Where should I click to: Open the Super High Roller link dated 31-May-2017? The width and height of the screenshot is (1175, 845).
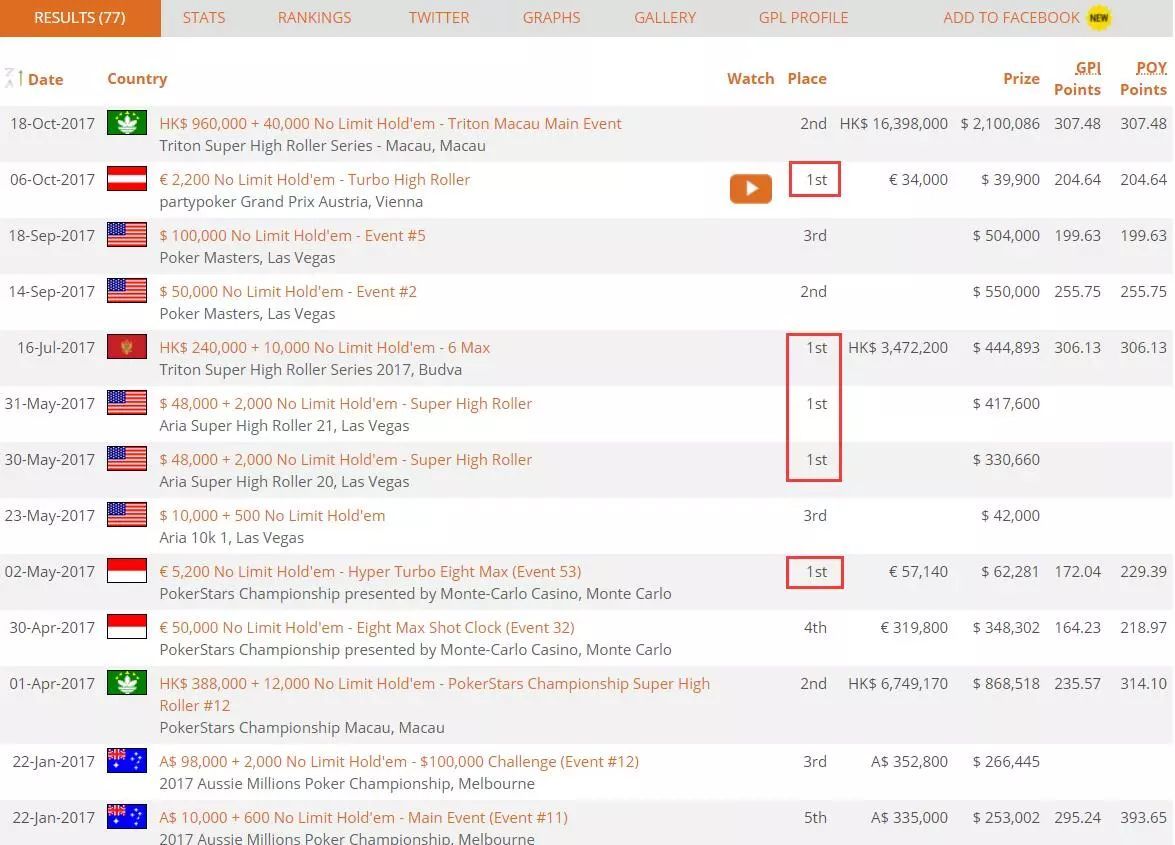coord(345,404)
